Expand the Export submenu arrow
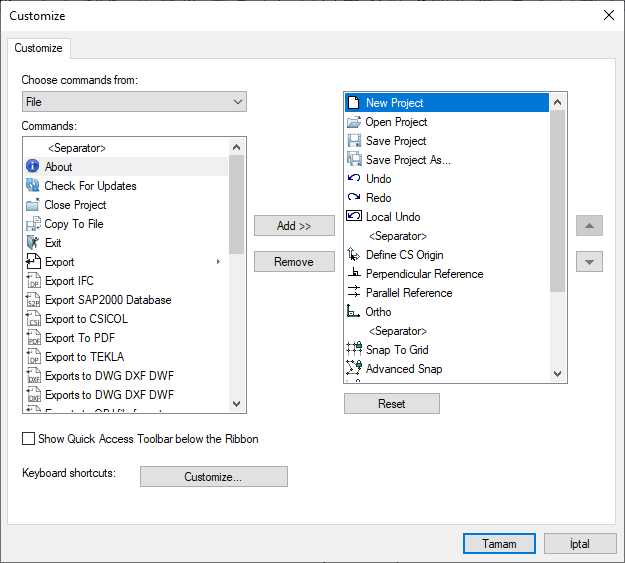The width and height of the screenshot is (625, 563). (x=218, y=262)
